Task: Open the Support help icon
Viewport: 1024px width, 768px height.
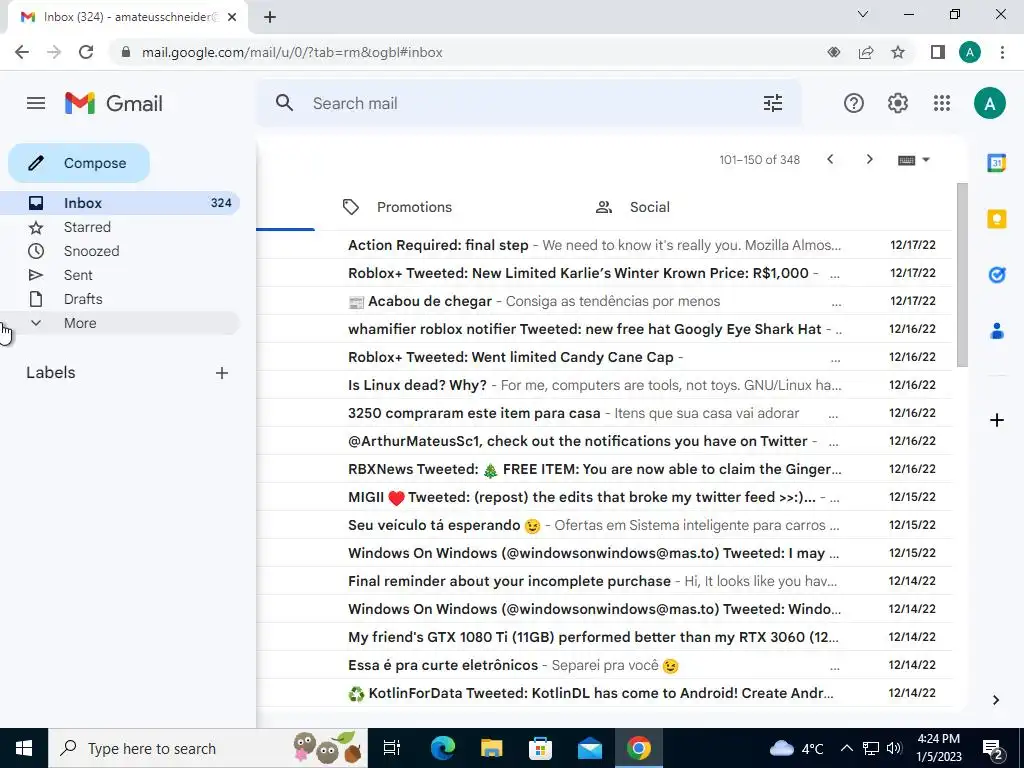Action: point(854,103)
